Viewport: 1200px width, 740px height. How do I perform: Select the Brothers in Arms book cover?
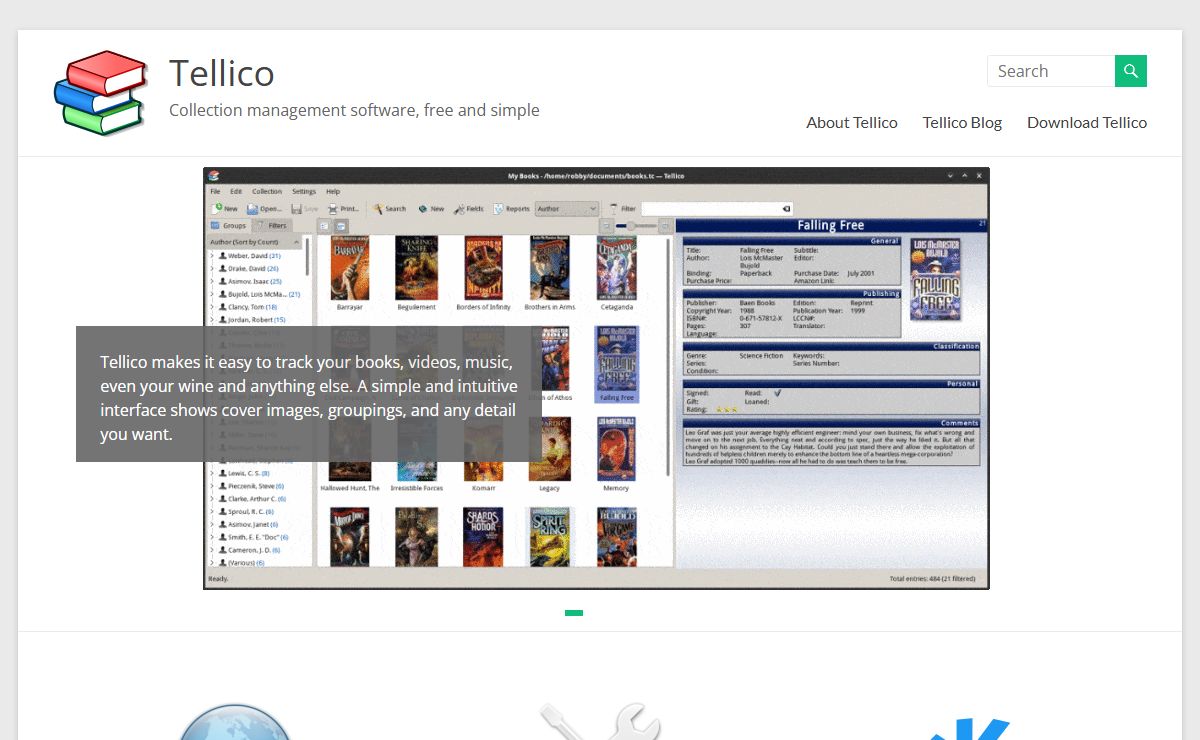click(550, 268)
